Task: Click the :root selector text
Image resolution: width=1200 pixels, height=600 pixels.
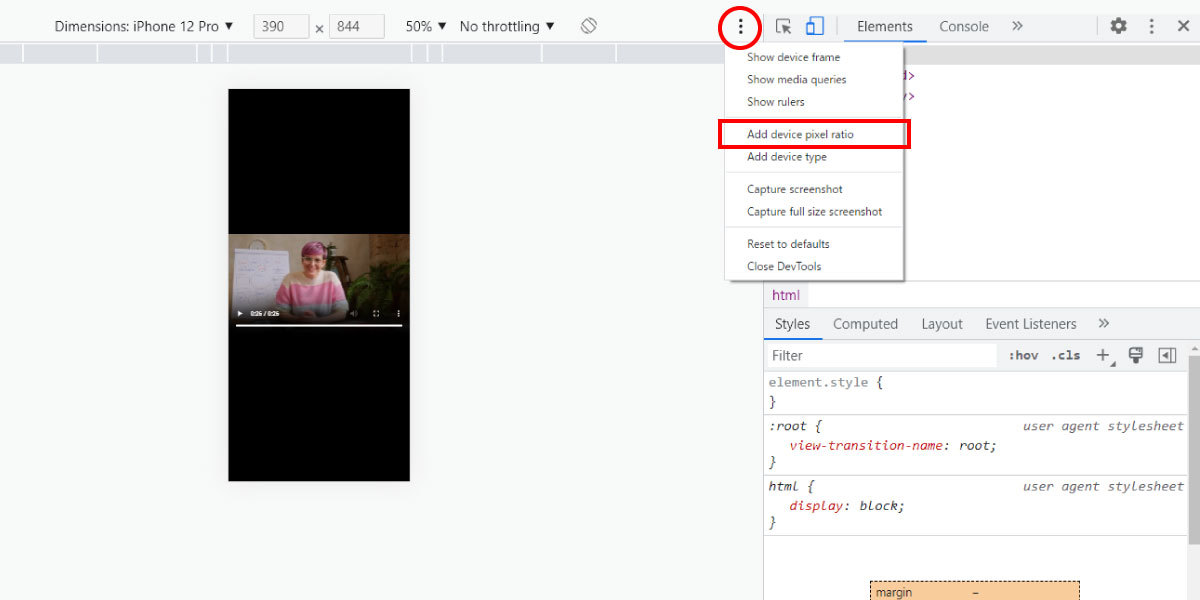Action: [x=789, y=425]
